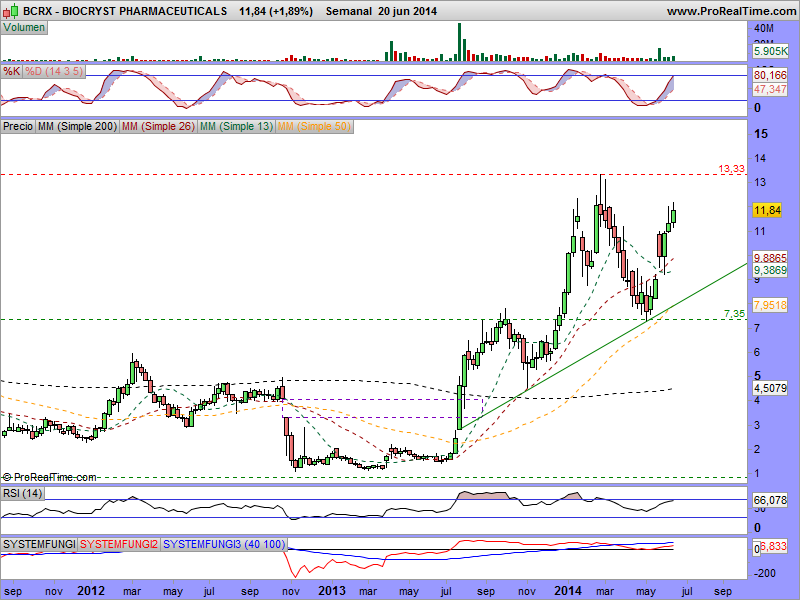800x600 pixels.
Task: Click the 9,8865 moving average value
Action: tap(770, 258)
